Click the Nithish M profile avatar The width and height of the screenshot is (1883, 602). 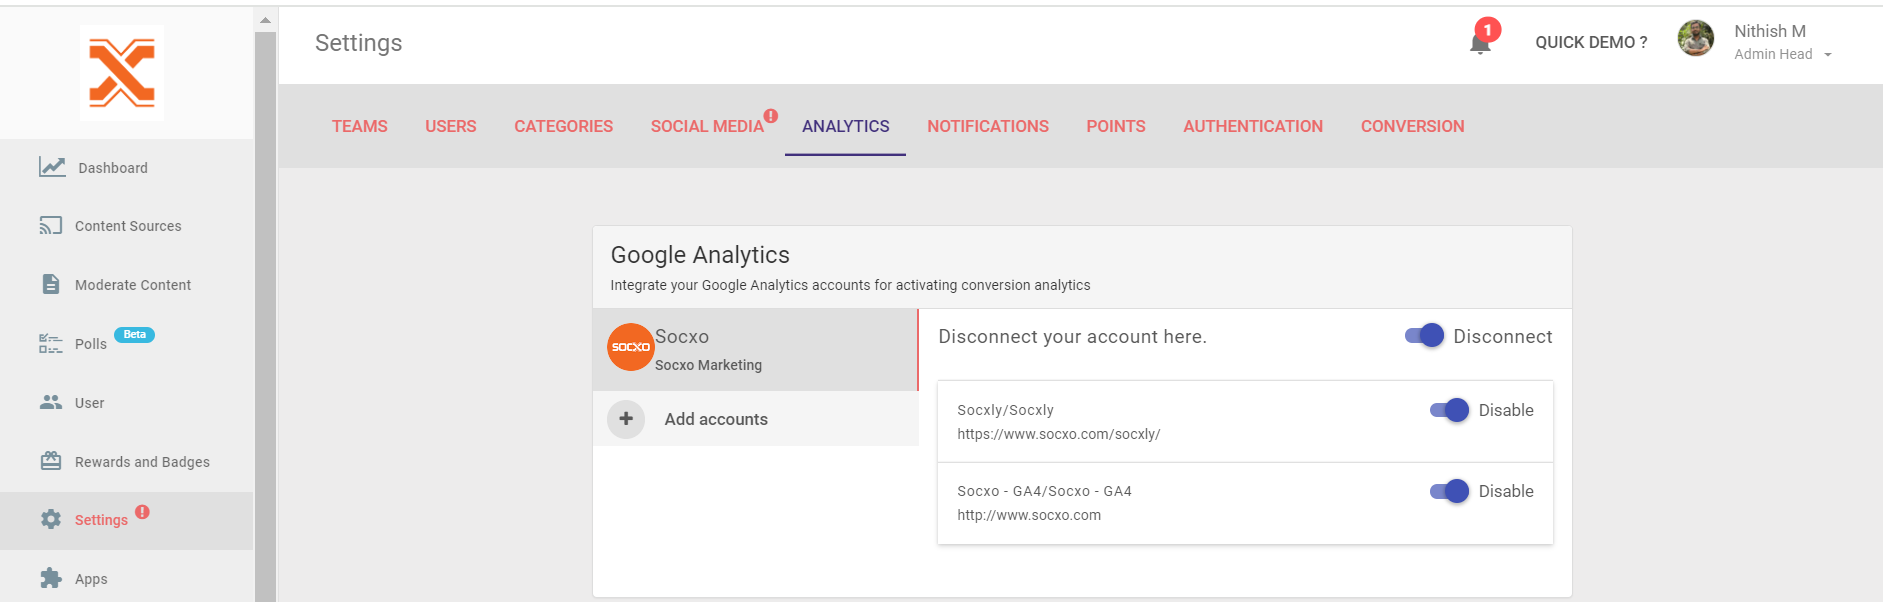pyautogui.click(x=1696, y=39)
